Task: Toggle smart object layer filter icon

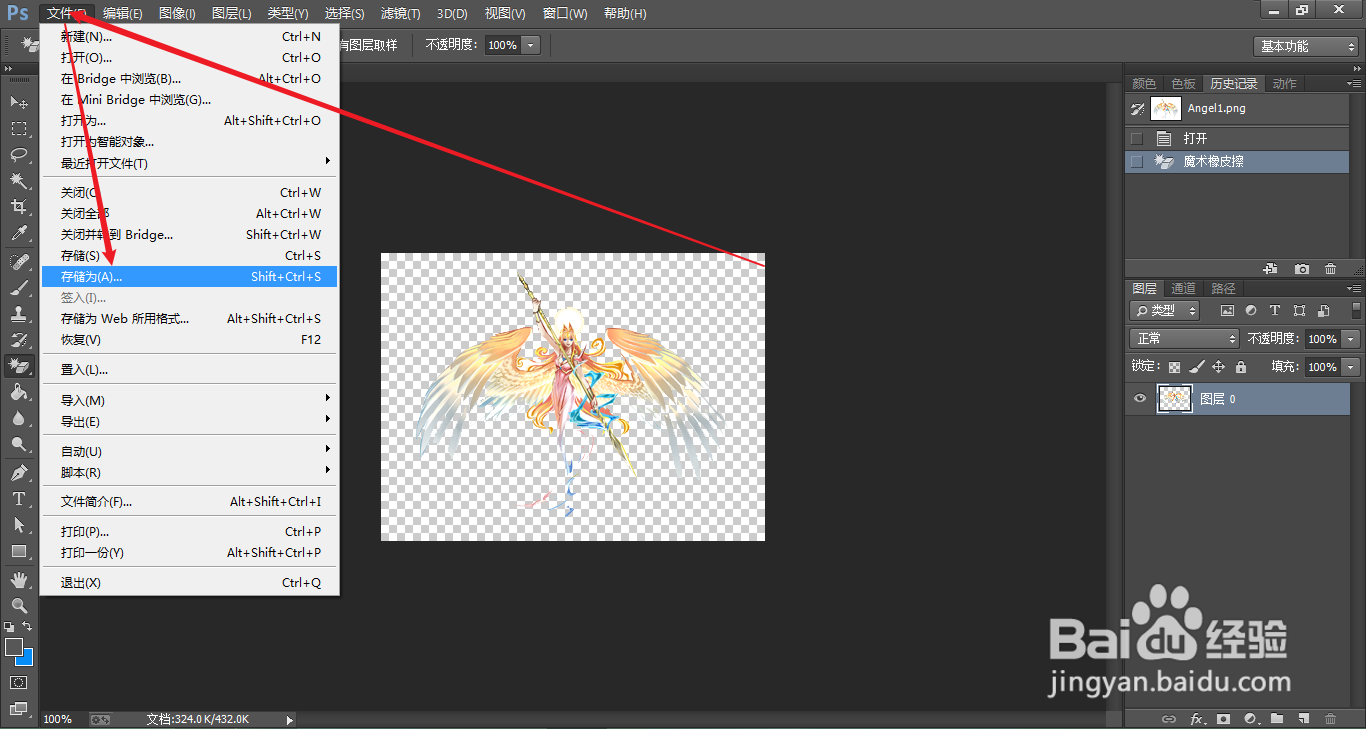Action: click(x=1323, y=311)
